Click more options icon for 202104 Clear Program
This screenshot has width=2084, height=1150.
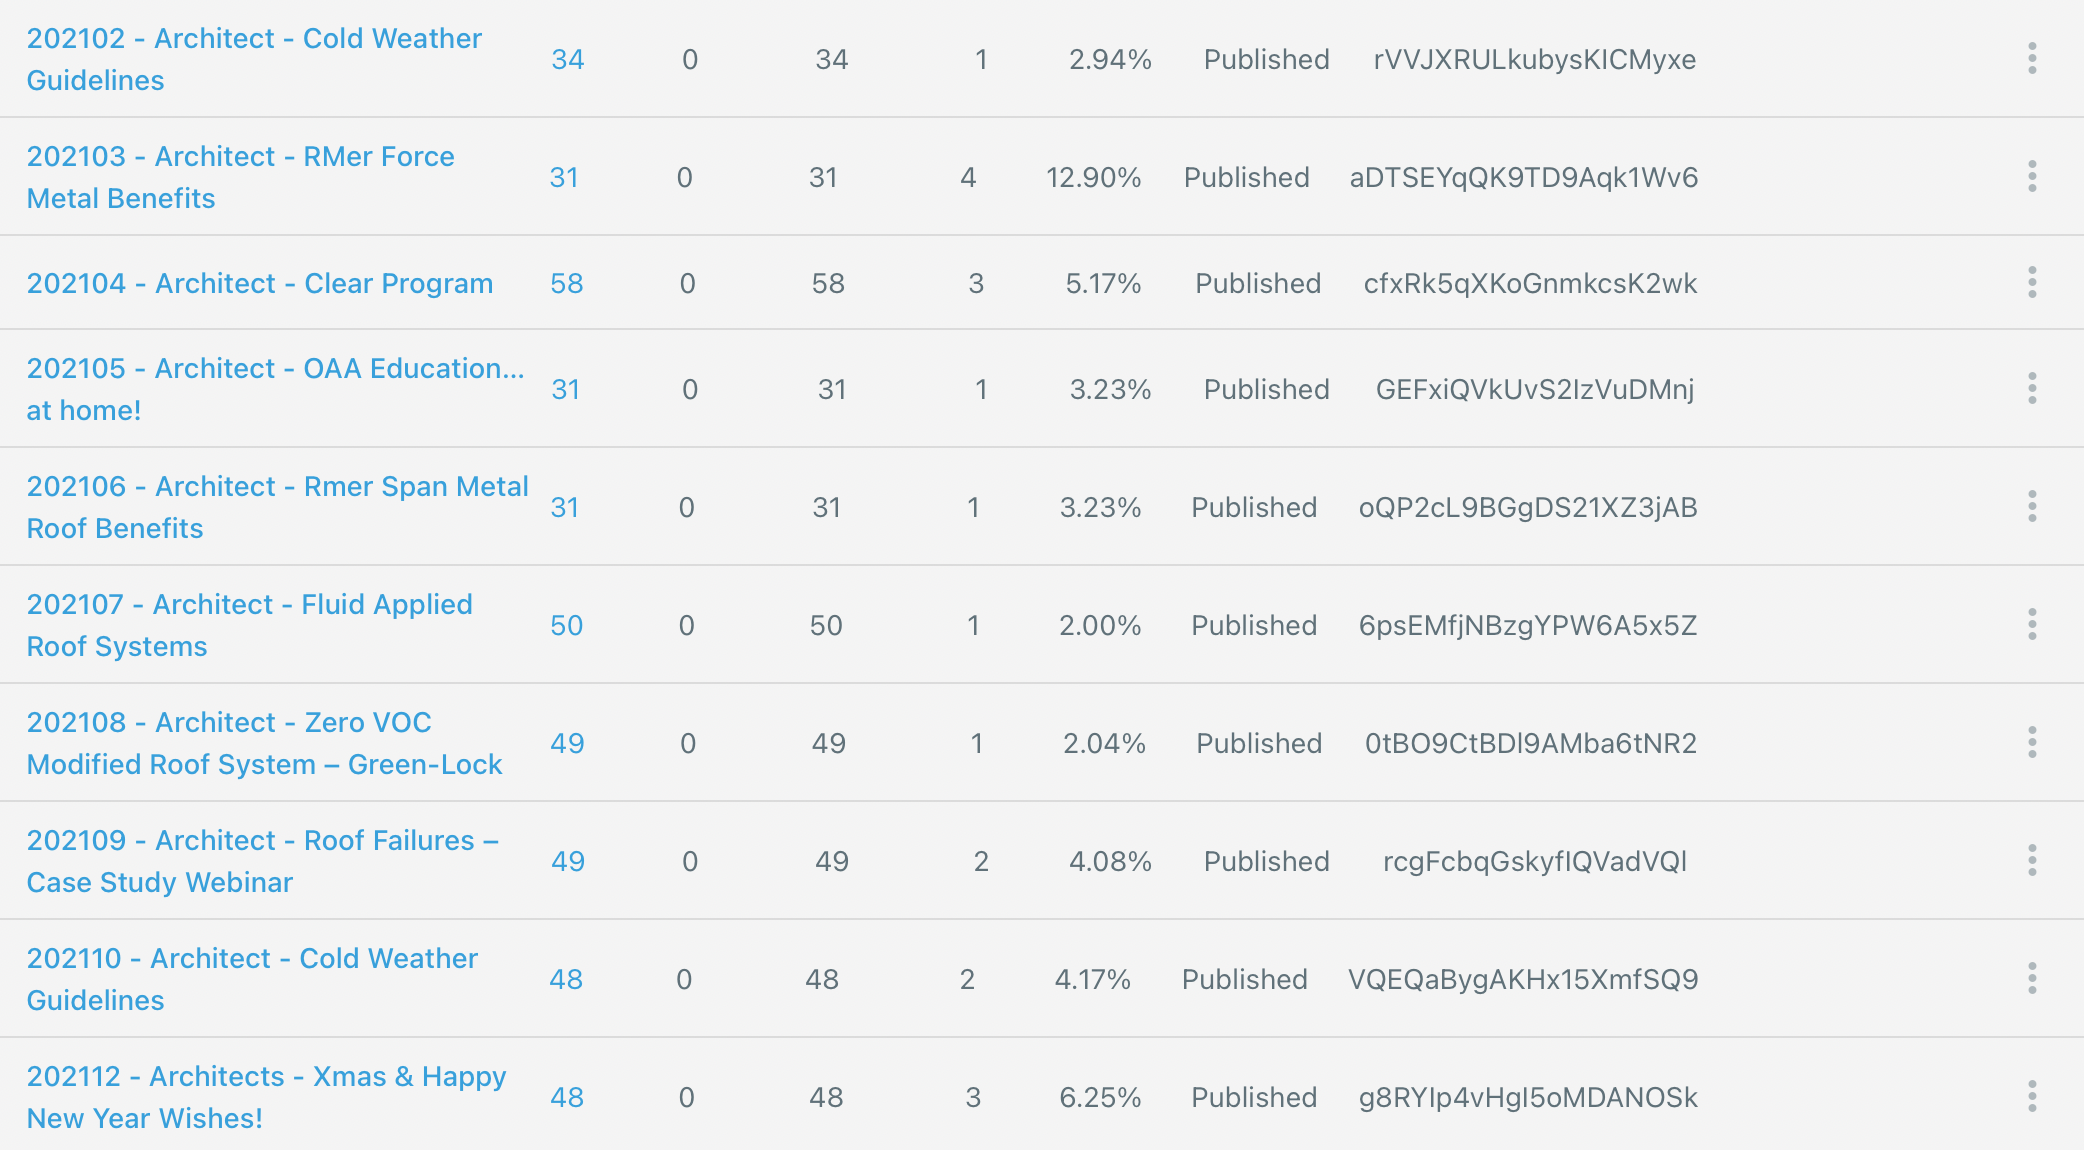pos(2031,283)
